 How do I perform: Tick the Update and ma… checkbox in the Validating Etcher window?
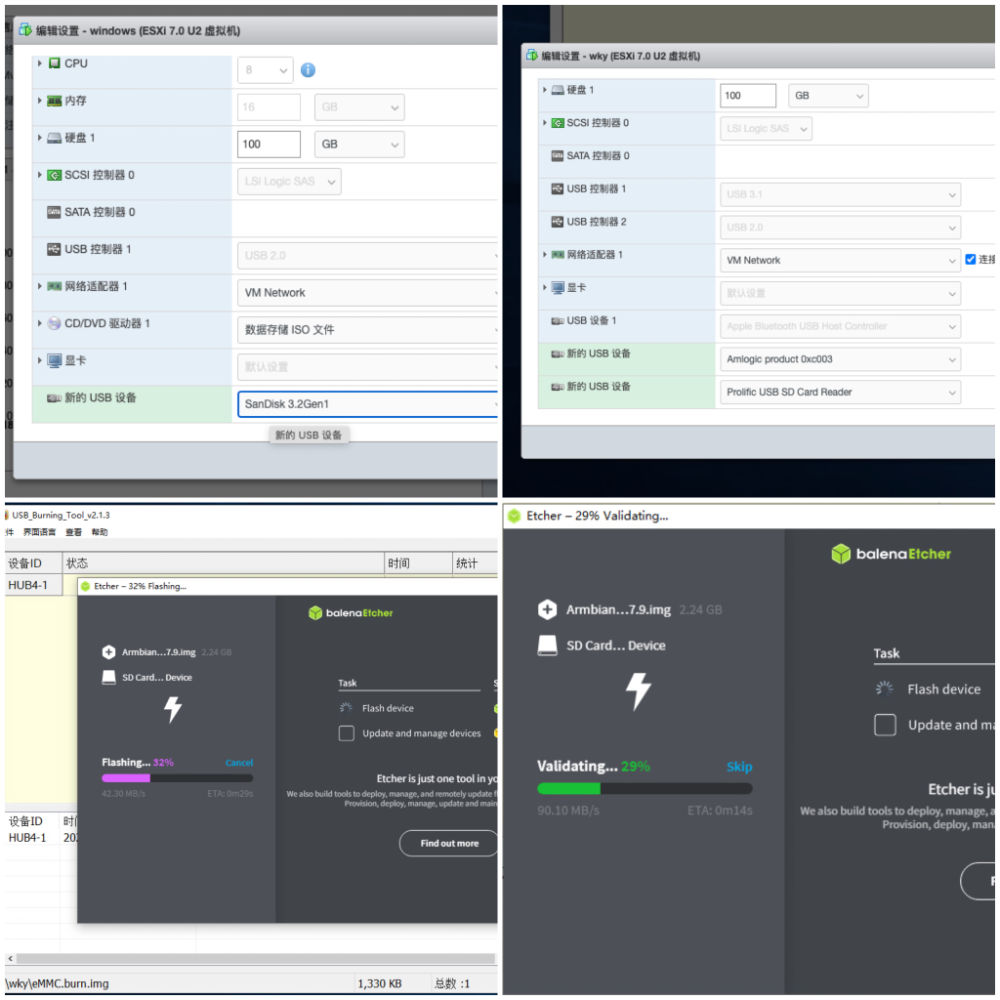(x=885, y=724)
